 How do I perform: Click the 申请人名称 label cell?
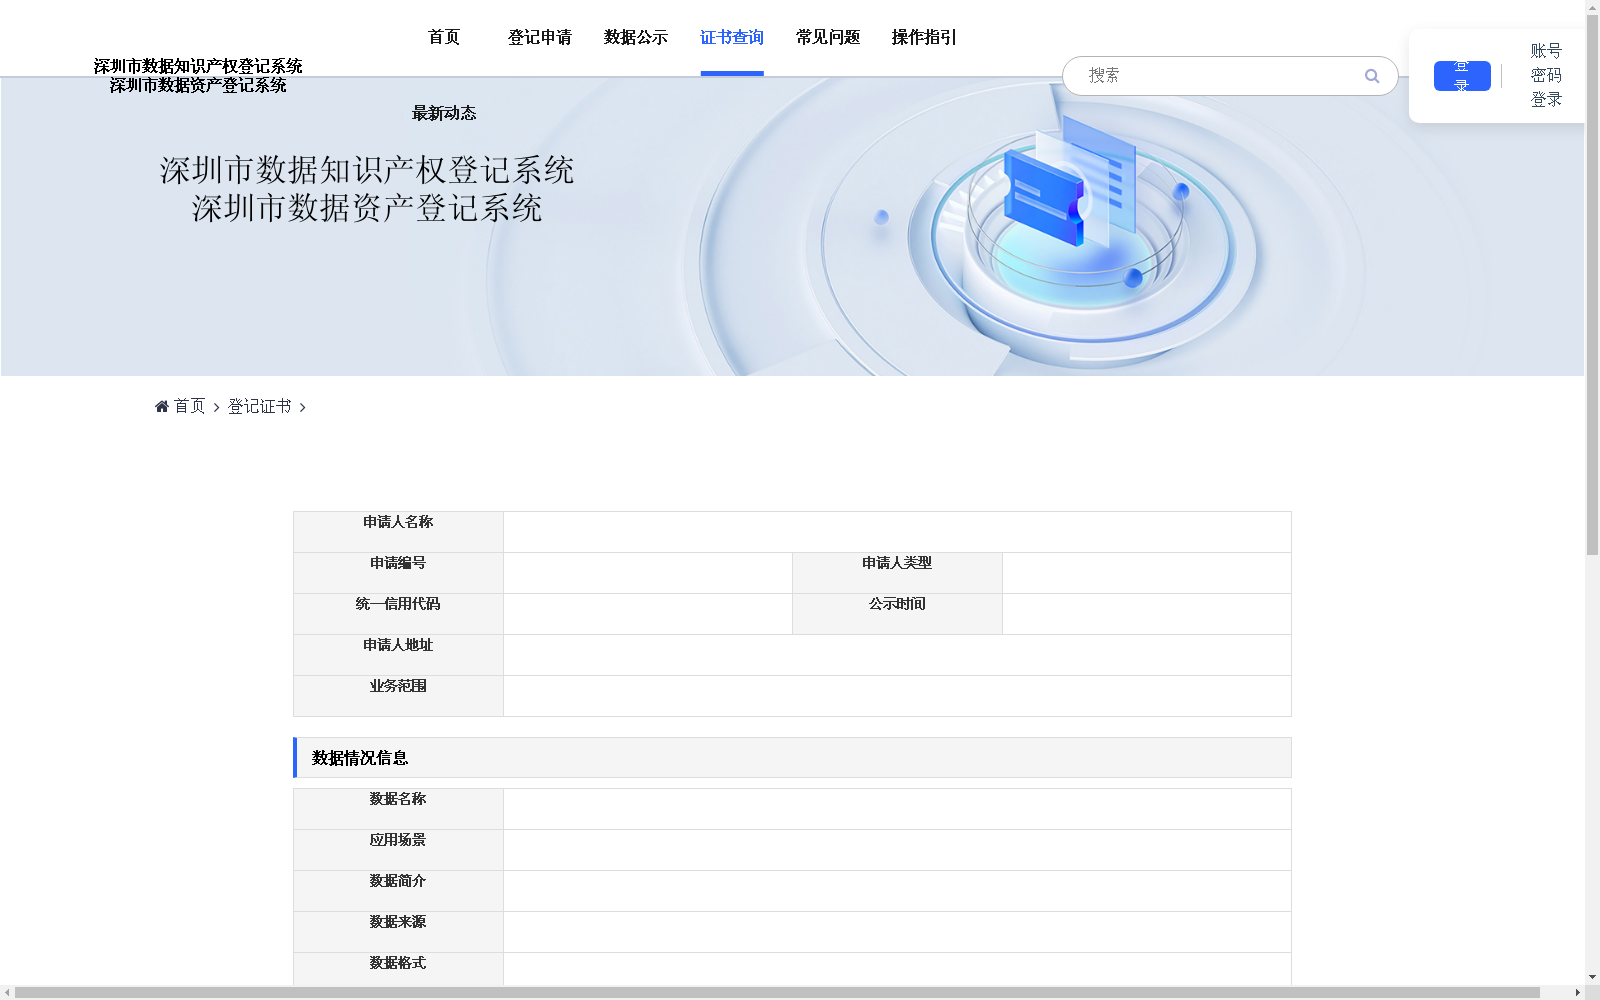[398, 532]
